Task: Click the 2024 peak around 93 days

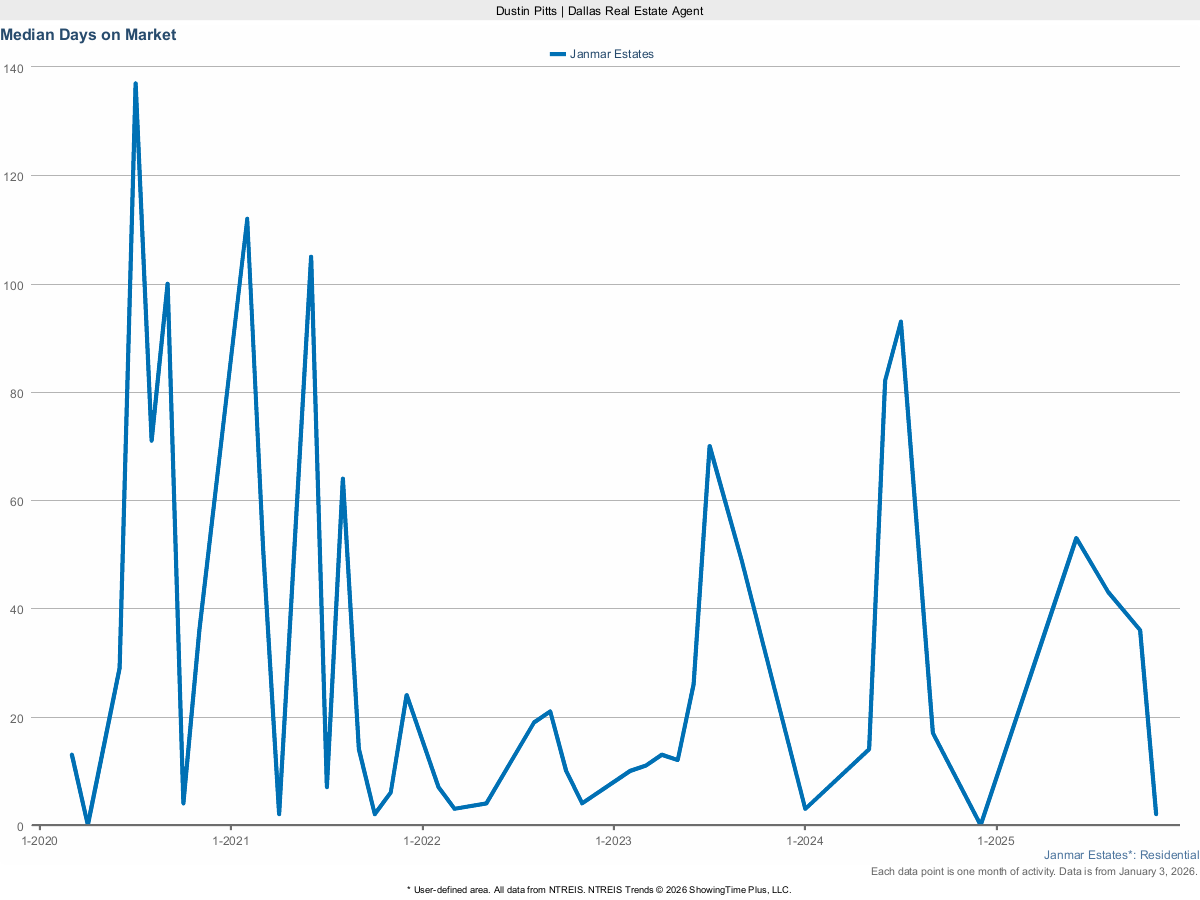Action: point(901,321)
